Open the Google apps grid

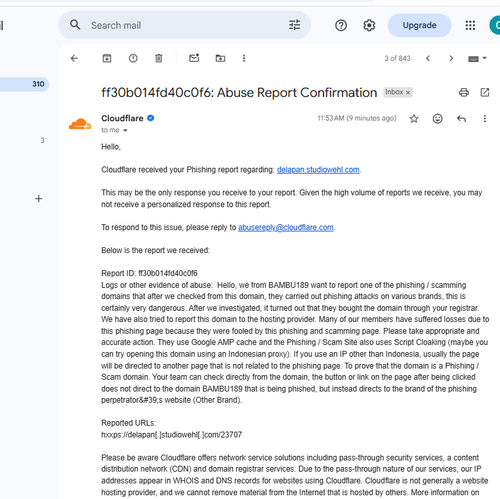(x=470, y=25)
